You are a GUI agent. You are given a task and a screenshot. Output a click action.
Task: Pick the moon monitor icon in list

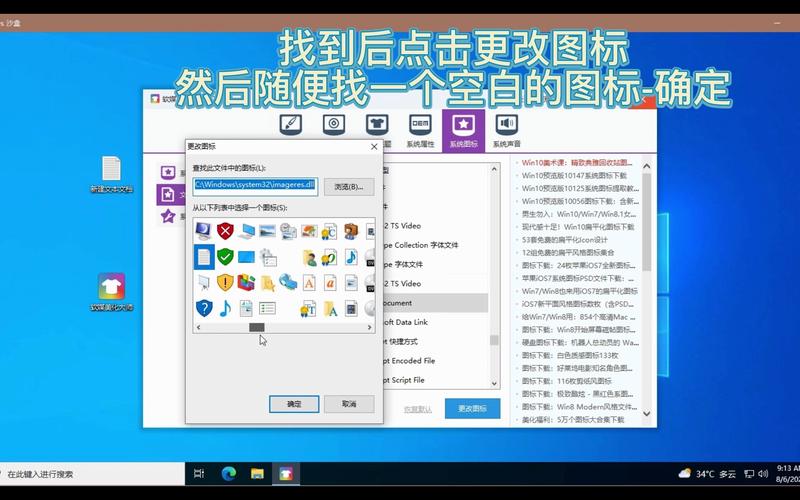[x=204, y=231]
